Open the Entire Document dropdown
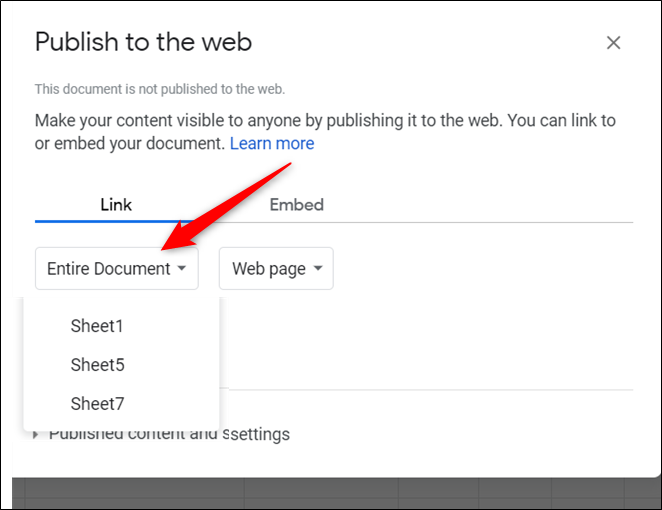Image resolution: width=662 pixels, height=510 pixels. tap(116, 269)
